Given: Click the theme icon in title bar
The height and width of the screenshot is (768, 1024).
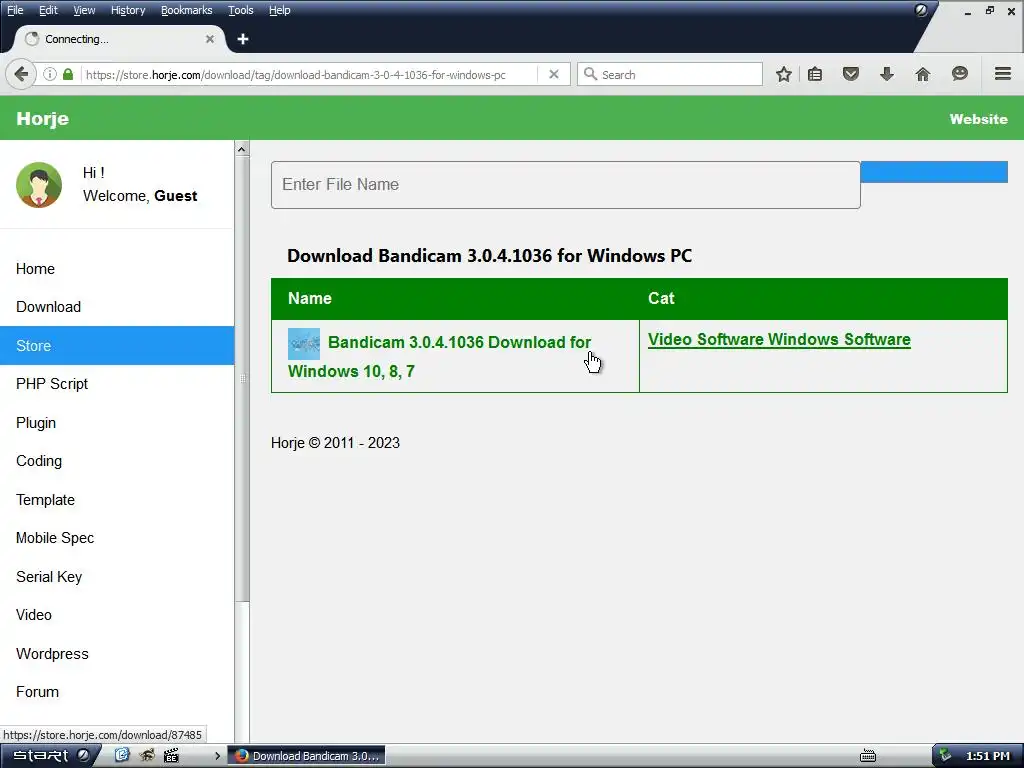Looking at the screenshot, I should click(x=921, y=10).
